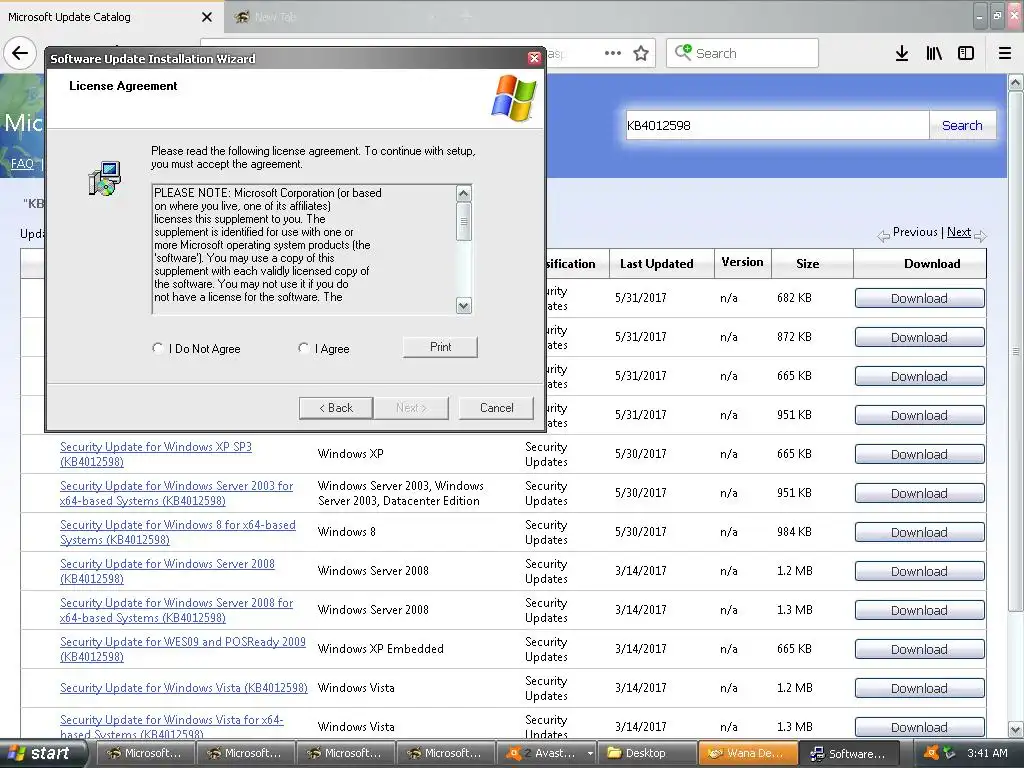1024x768 pixels.
Task: Open the hamburger menu in browser
Action: point(1004,54)
